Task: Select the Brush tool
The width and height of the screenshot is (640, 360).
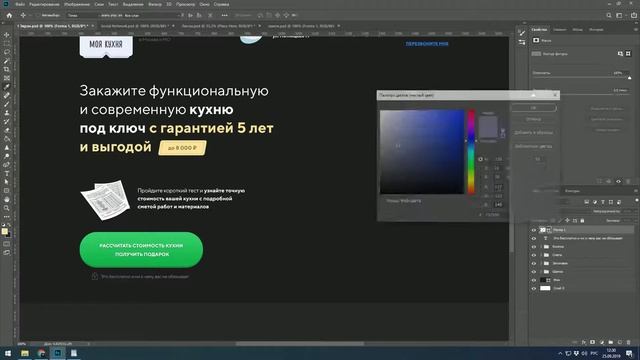Action: click(x=7, y=104)
